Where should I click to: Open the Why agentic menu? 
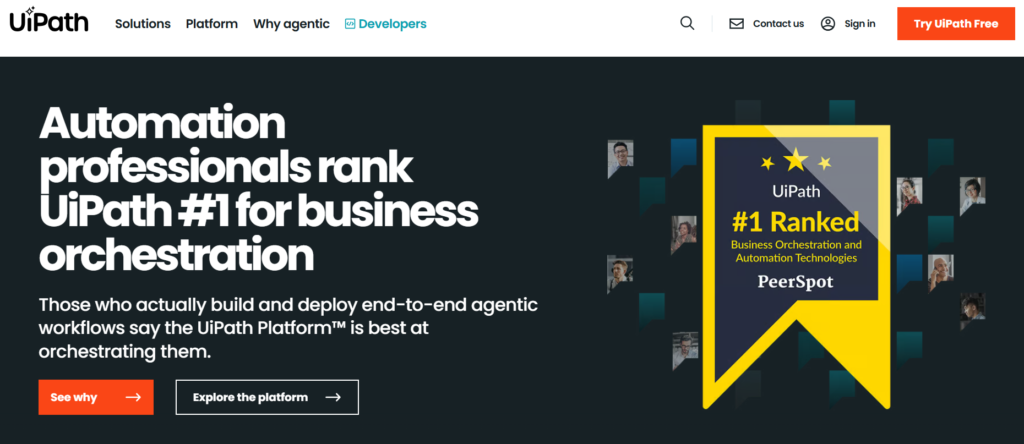coord(291,24)
